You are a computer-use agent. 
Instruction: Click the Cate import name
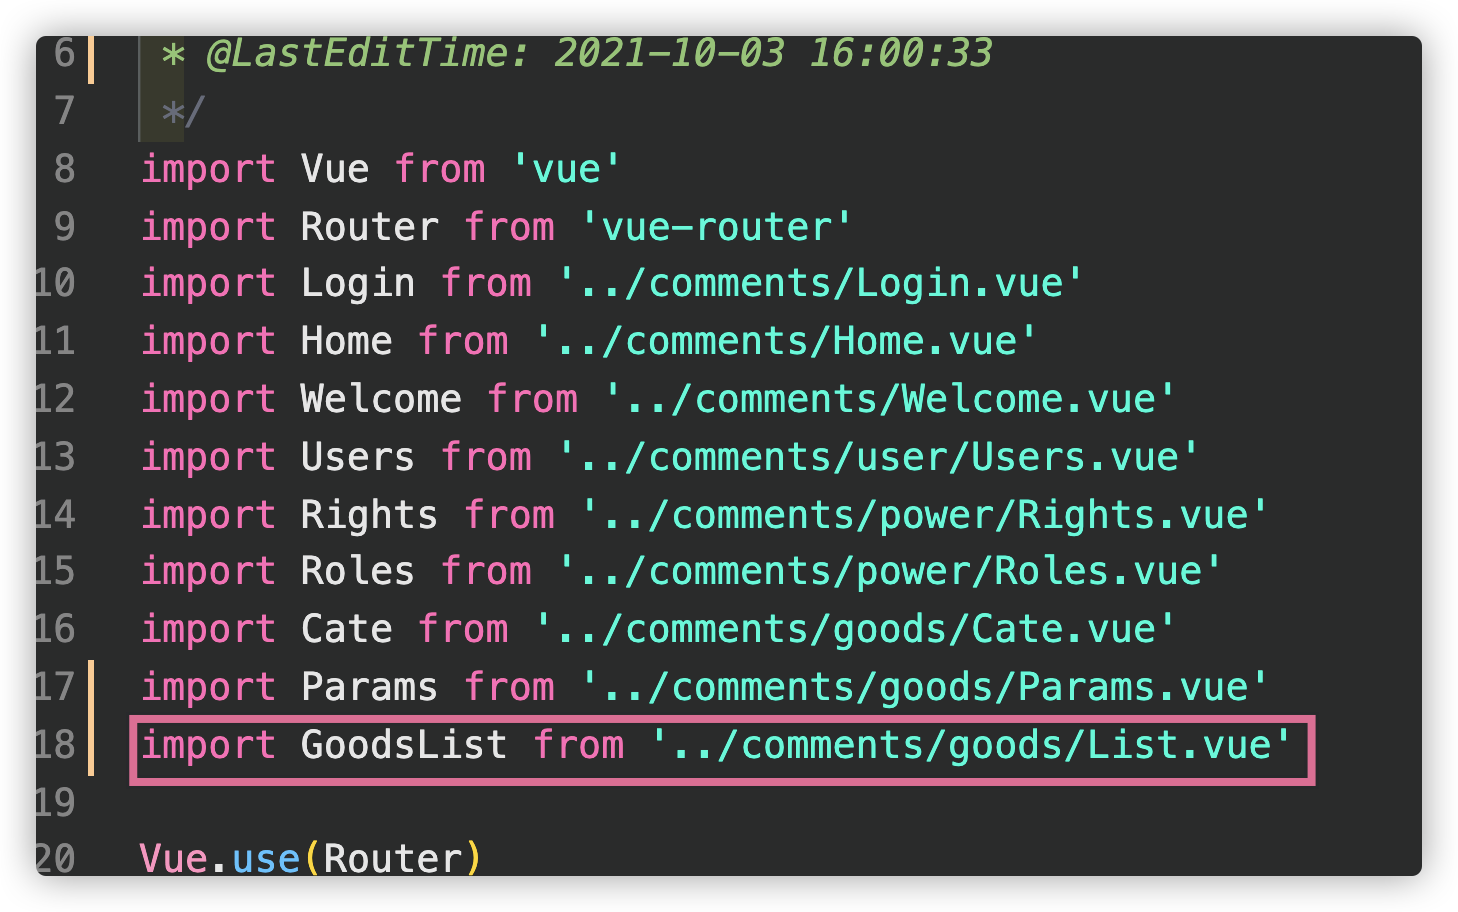click(346, 629)
